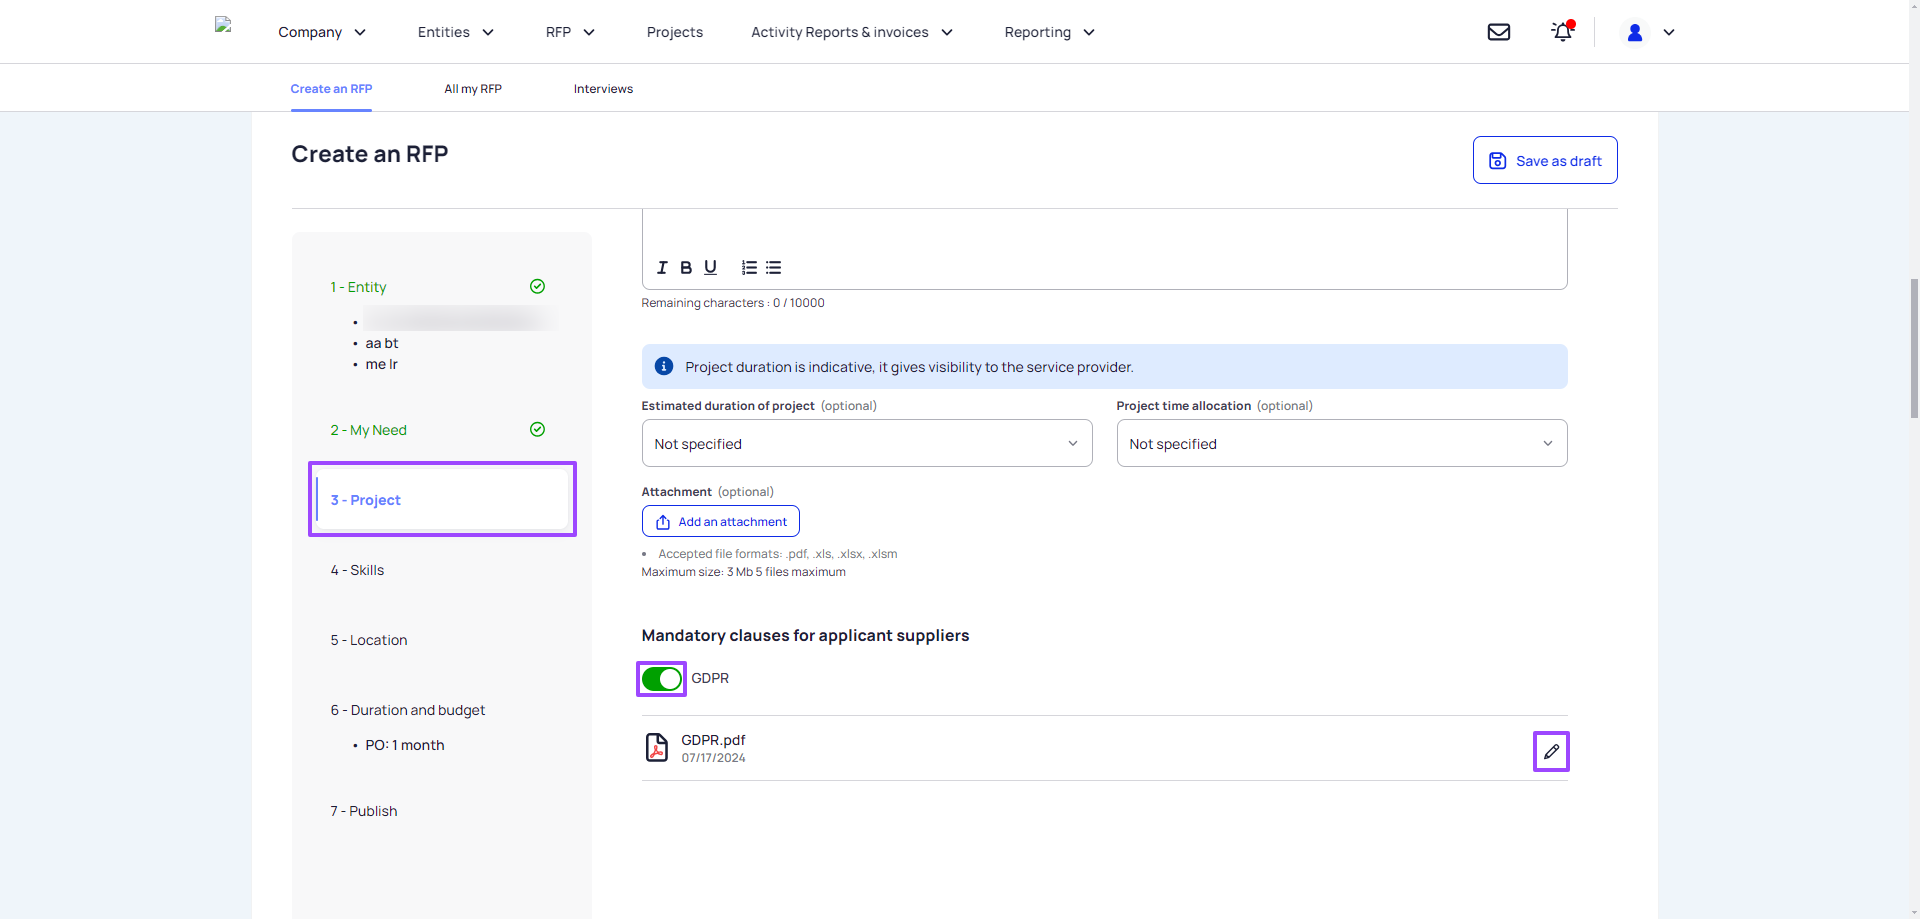Open Estimated duration of project dropdown
This screenshot has height=919, width=1920.
pos(867,443)
